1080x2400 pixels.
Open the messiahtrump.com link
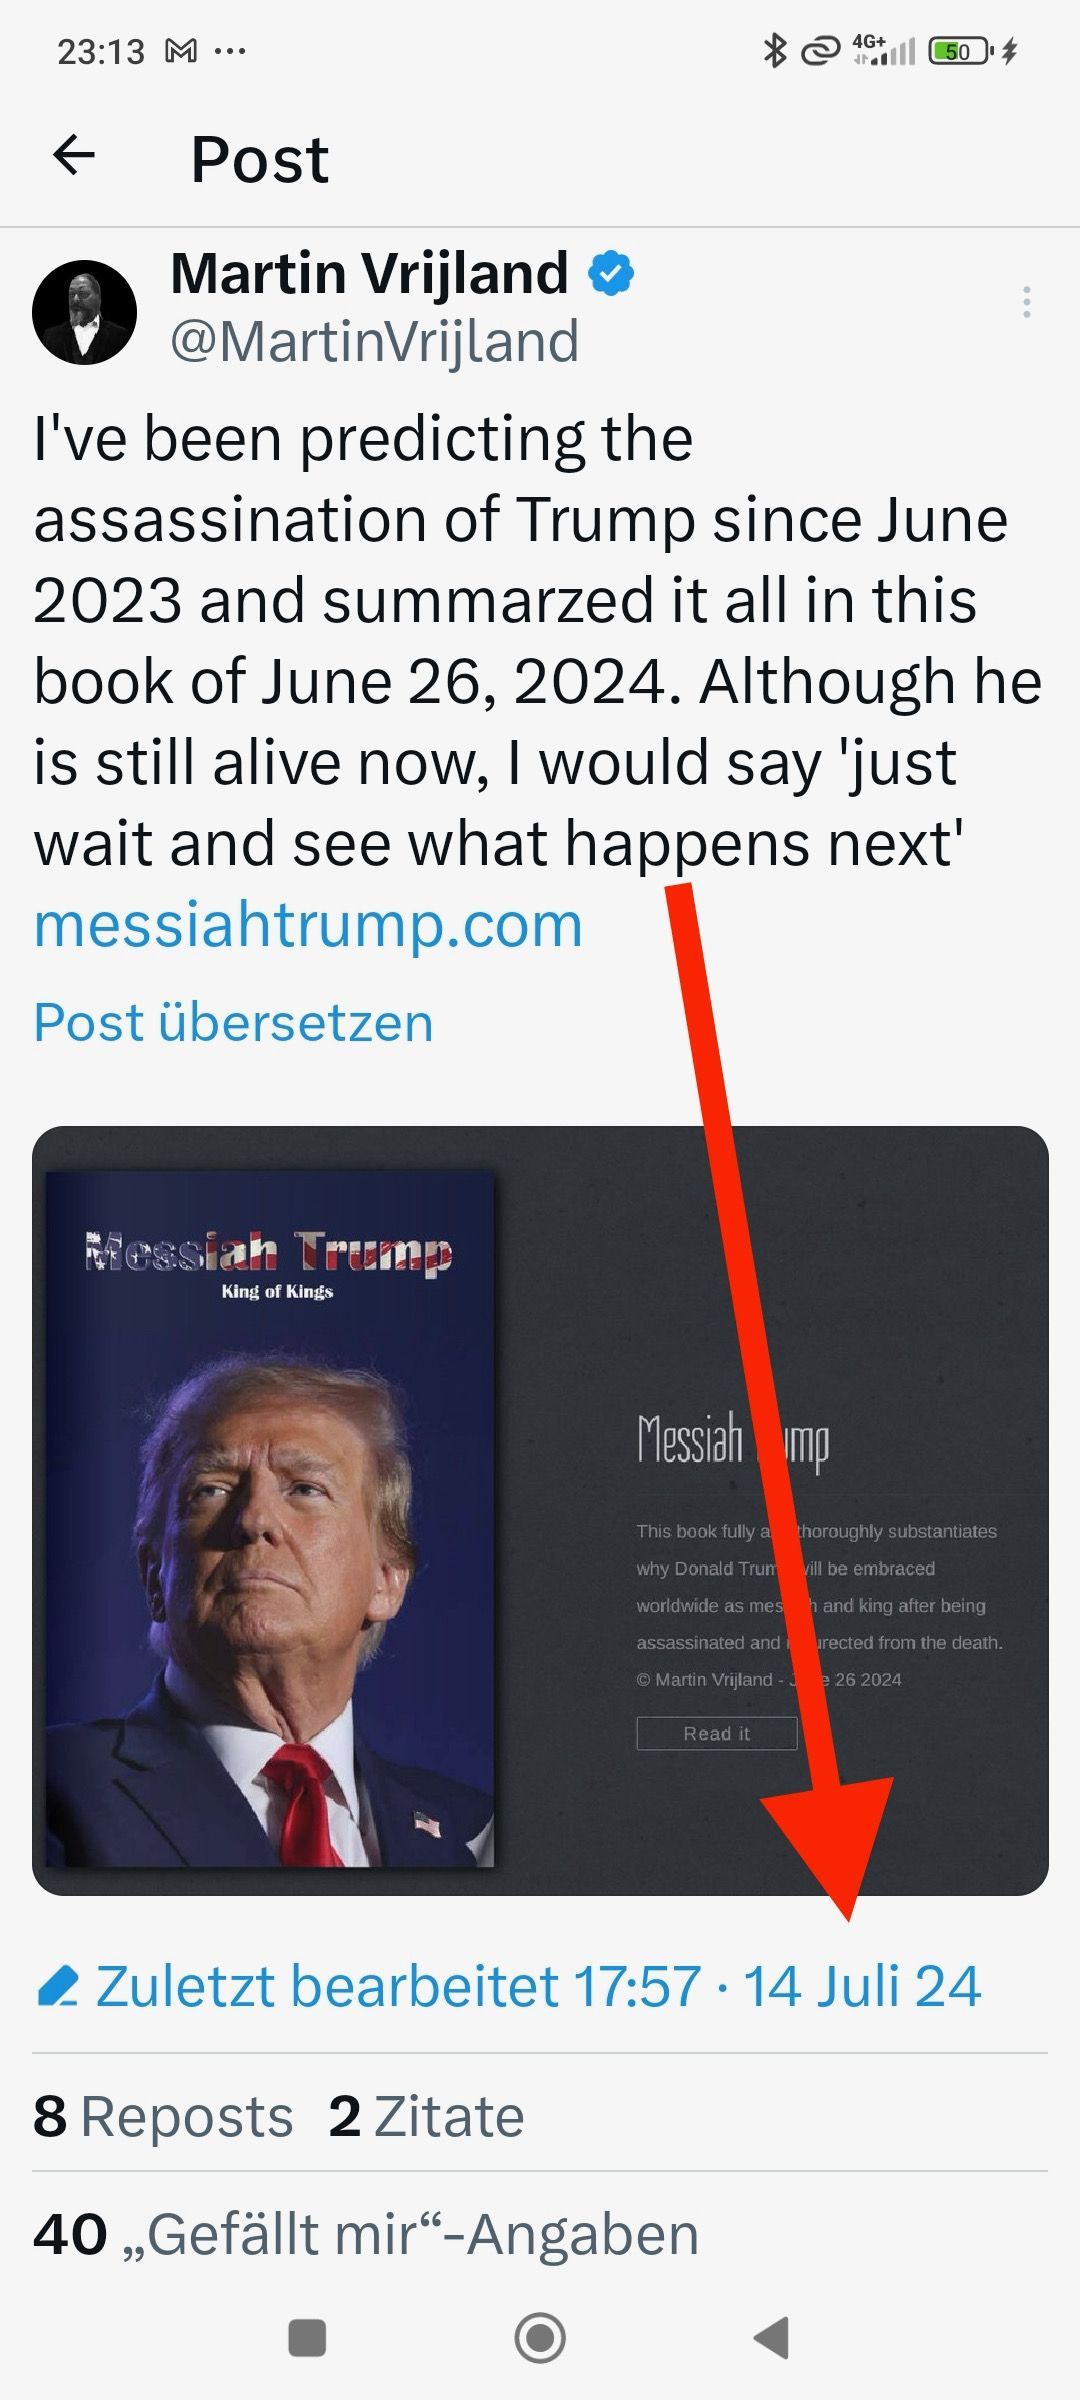pyautogui.click(x=308, y=925)
